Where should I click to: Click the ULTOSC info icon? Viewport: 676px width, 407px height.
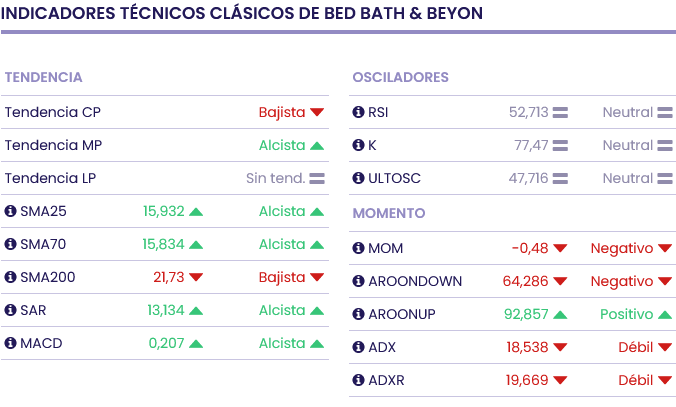358,178
